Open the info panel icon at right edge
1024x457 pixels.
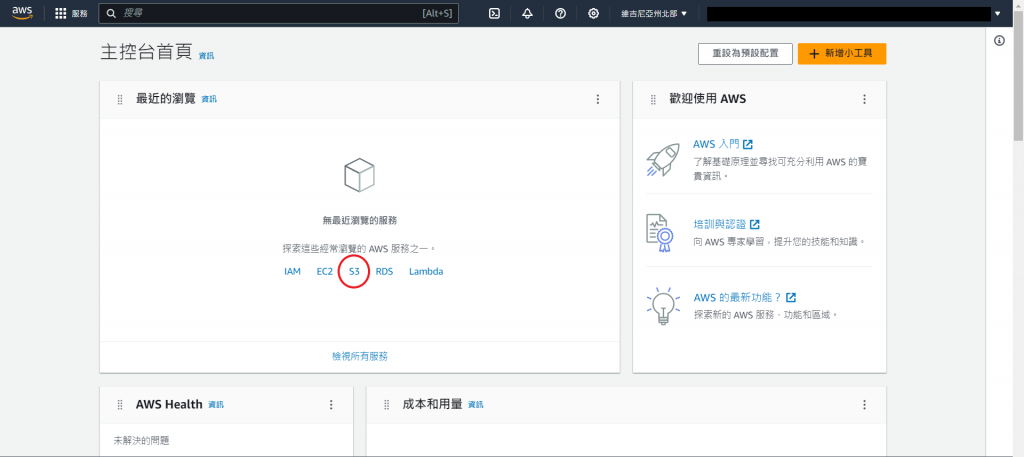999,41
